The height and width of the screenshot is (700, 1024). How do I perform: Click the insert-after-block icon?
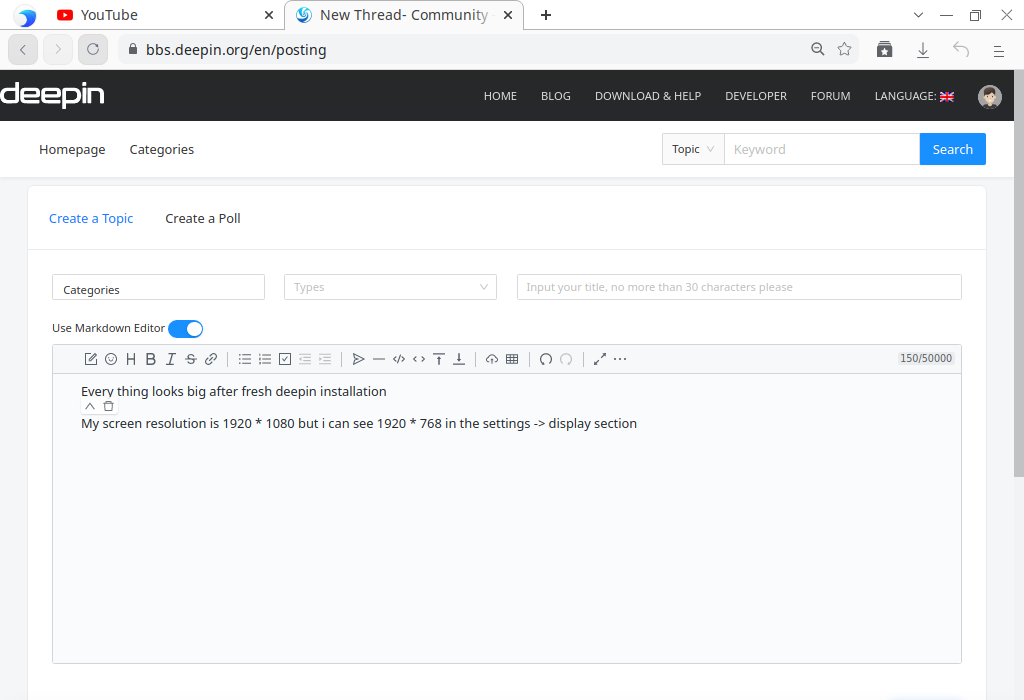(x=459, y=359)
